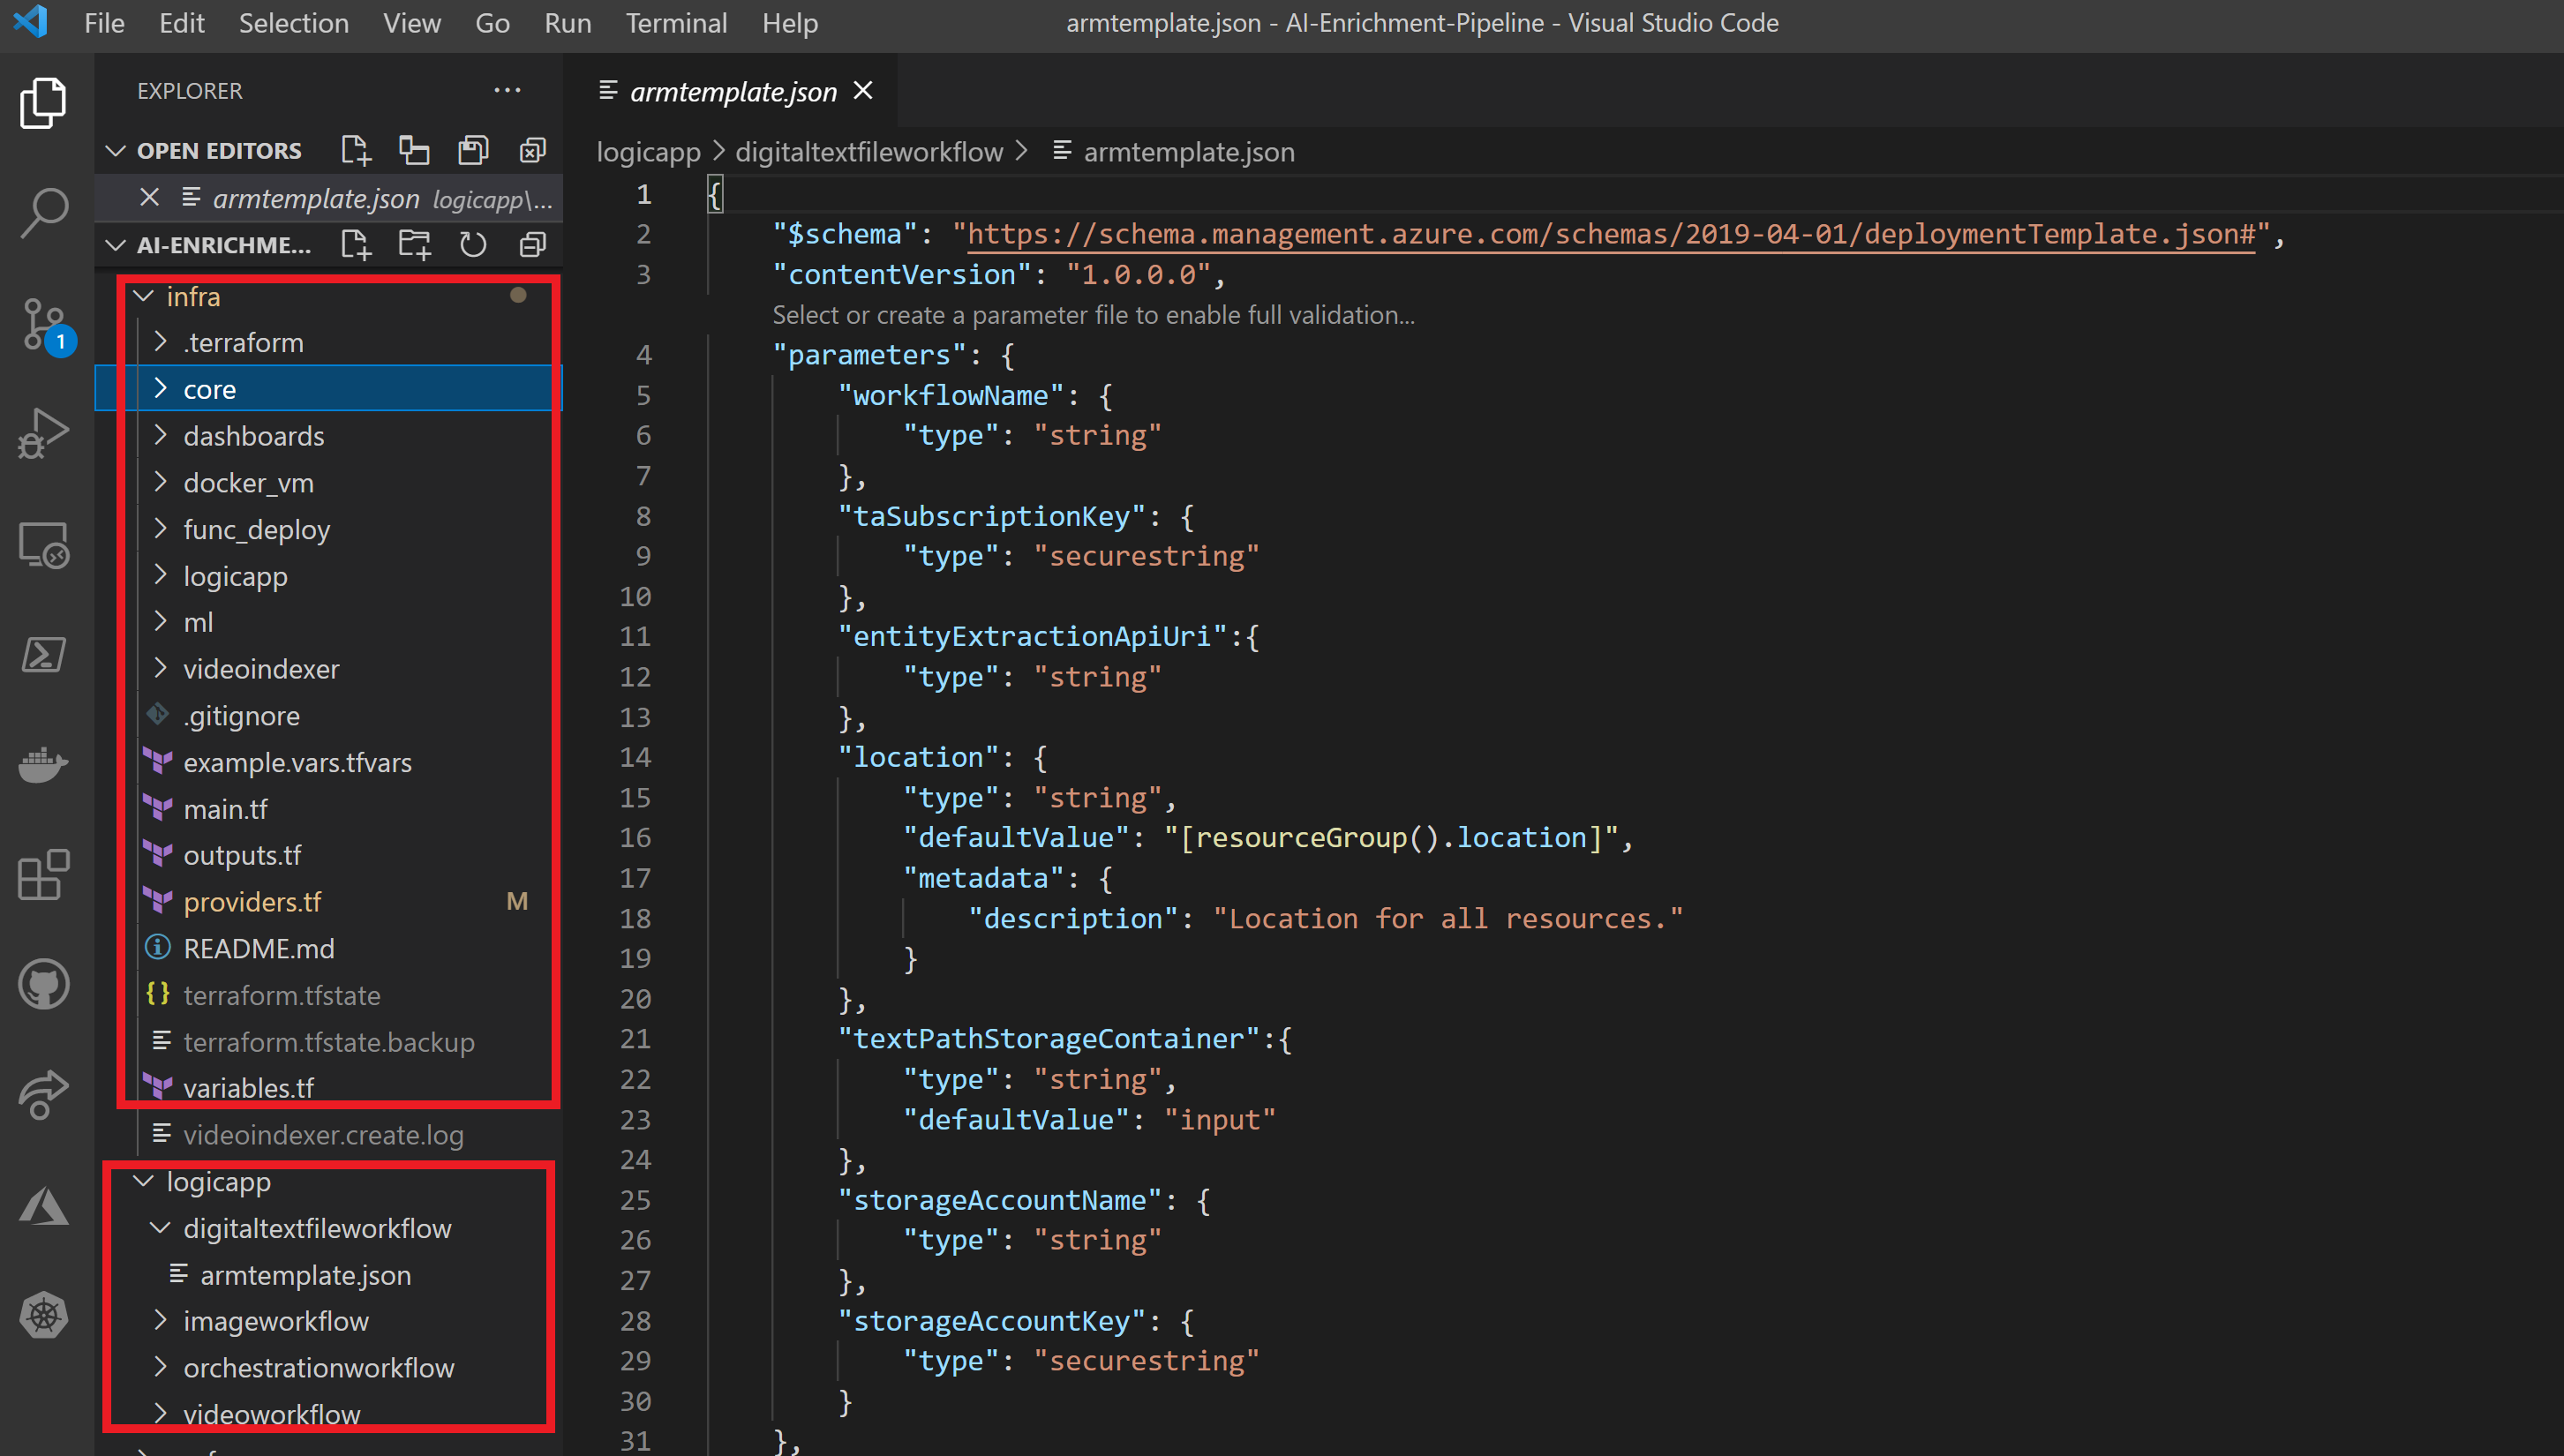Expand the dashboards folder
The height and width of the screenshot is (1456, 2564).
[160, 436]
